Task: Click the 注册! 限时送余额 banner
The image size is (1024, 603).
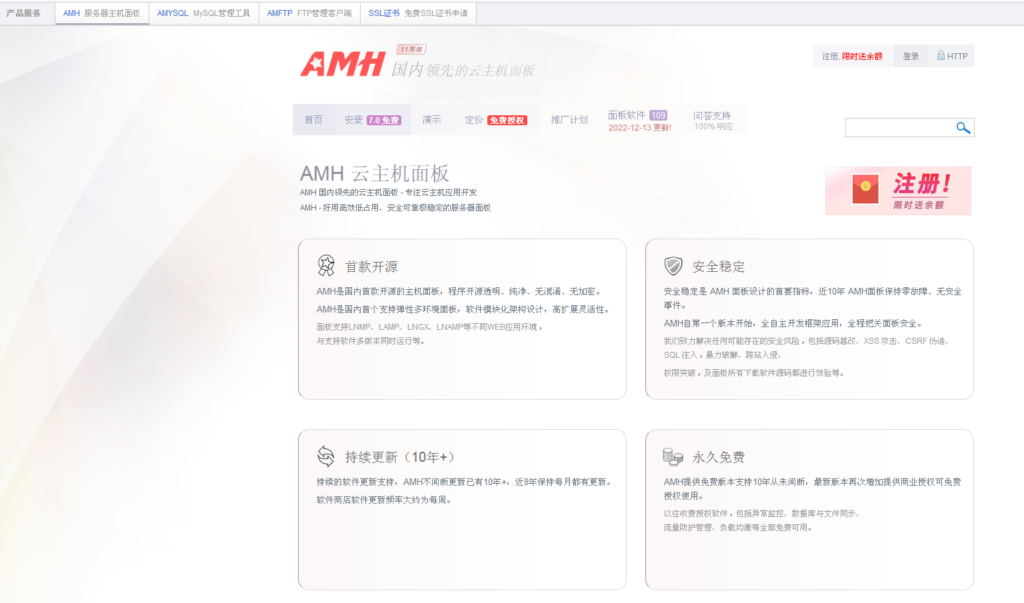Action: point(898,191)
